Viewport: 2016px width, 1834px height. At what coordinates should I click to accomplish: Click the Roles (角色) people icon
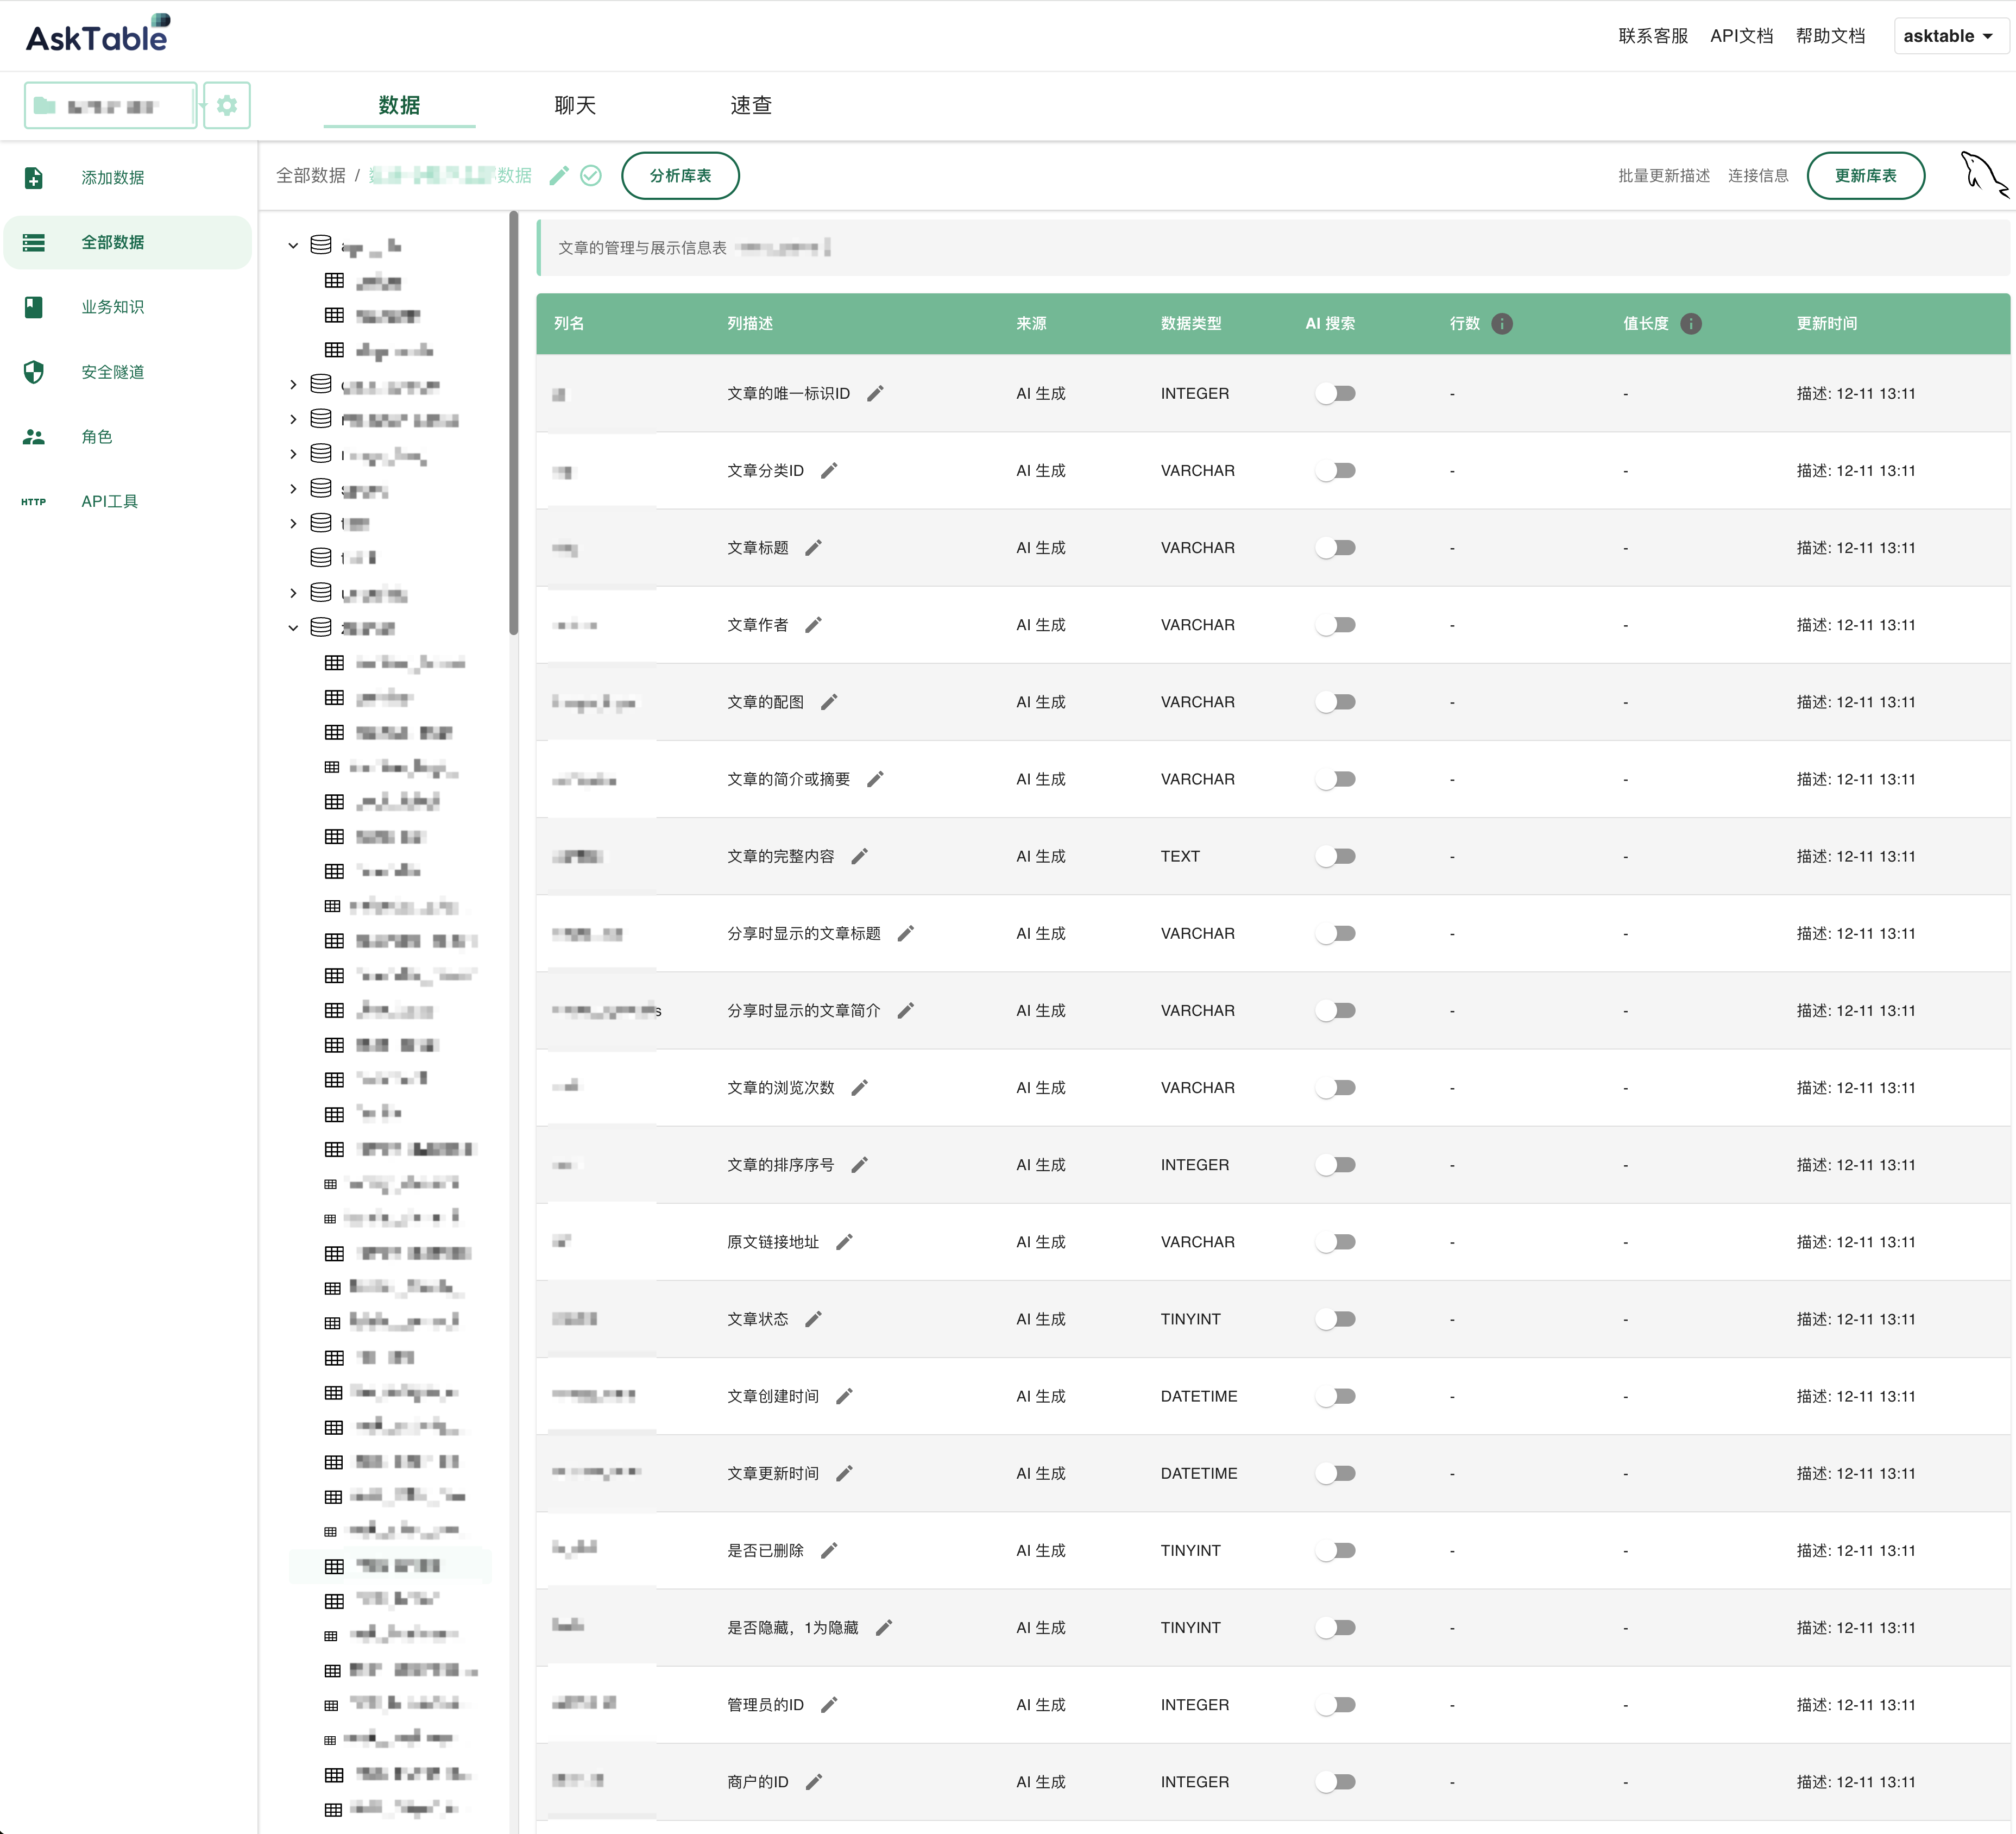click(34, 437)
